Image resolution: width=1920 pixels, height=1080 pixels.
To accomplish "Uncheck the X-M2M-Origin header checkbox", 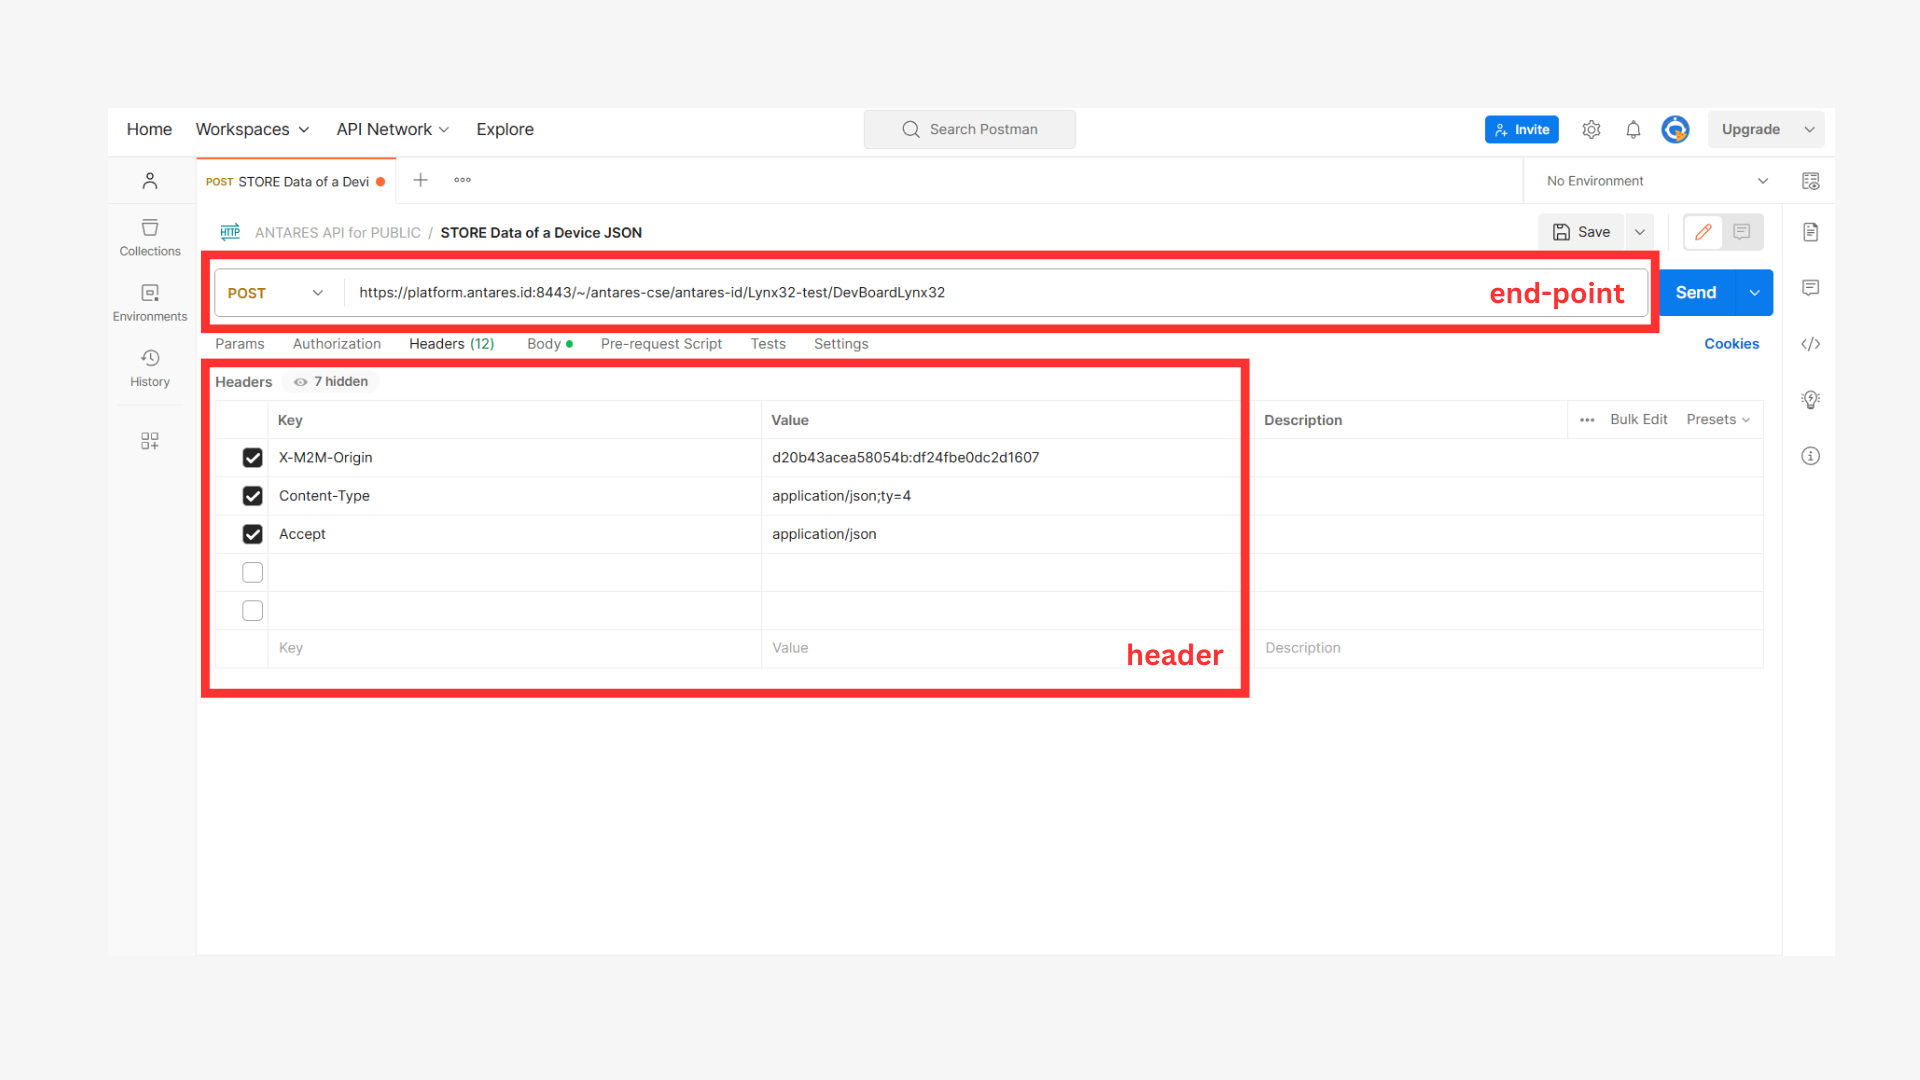I will click(253, 458).
